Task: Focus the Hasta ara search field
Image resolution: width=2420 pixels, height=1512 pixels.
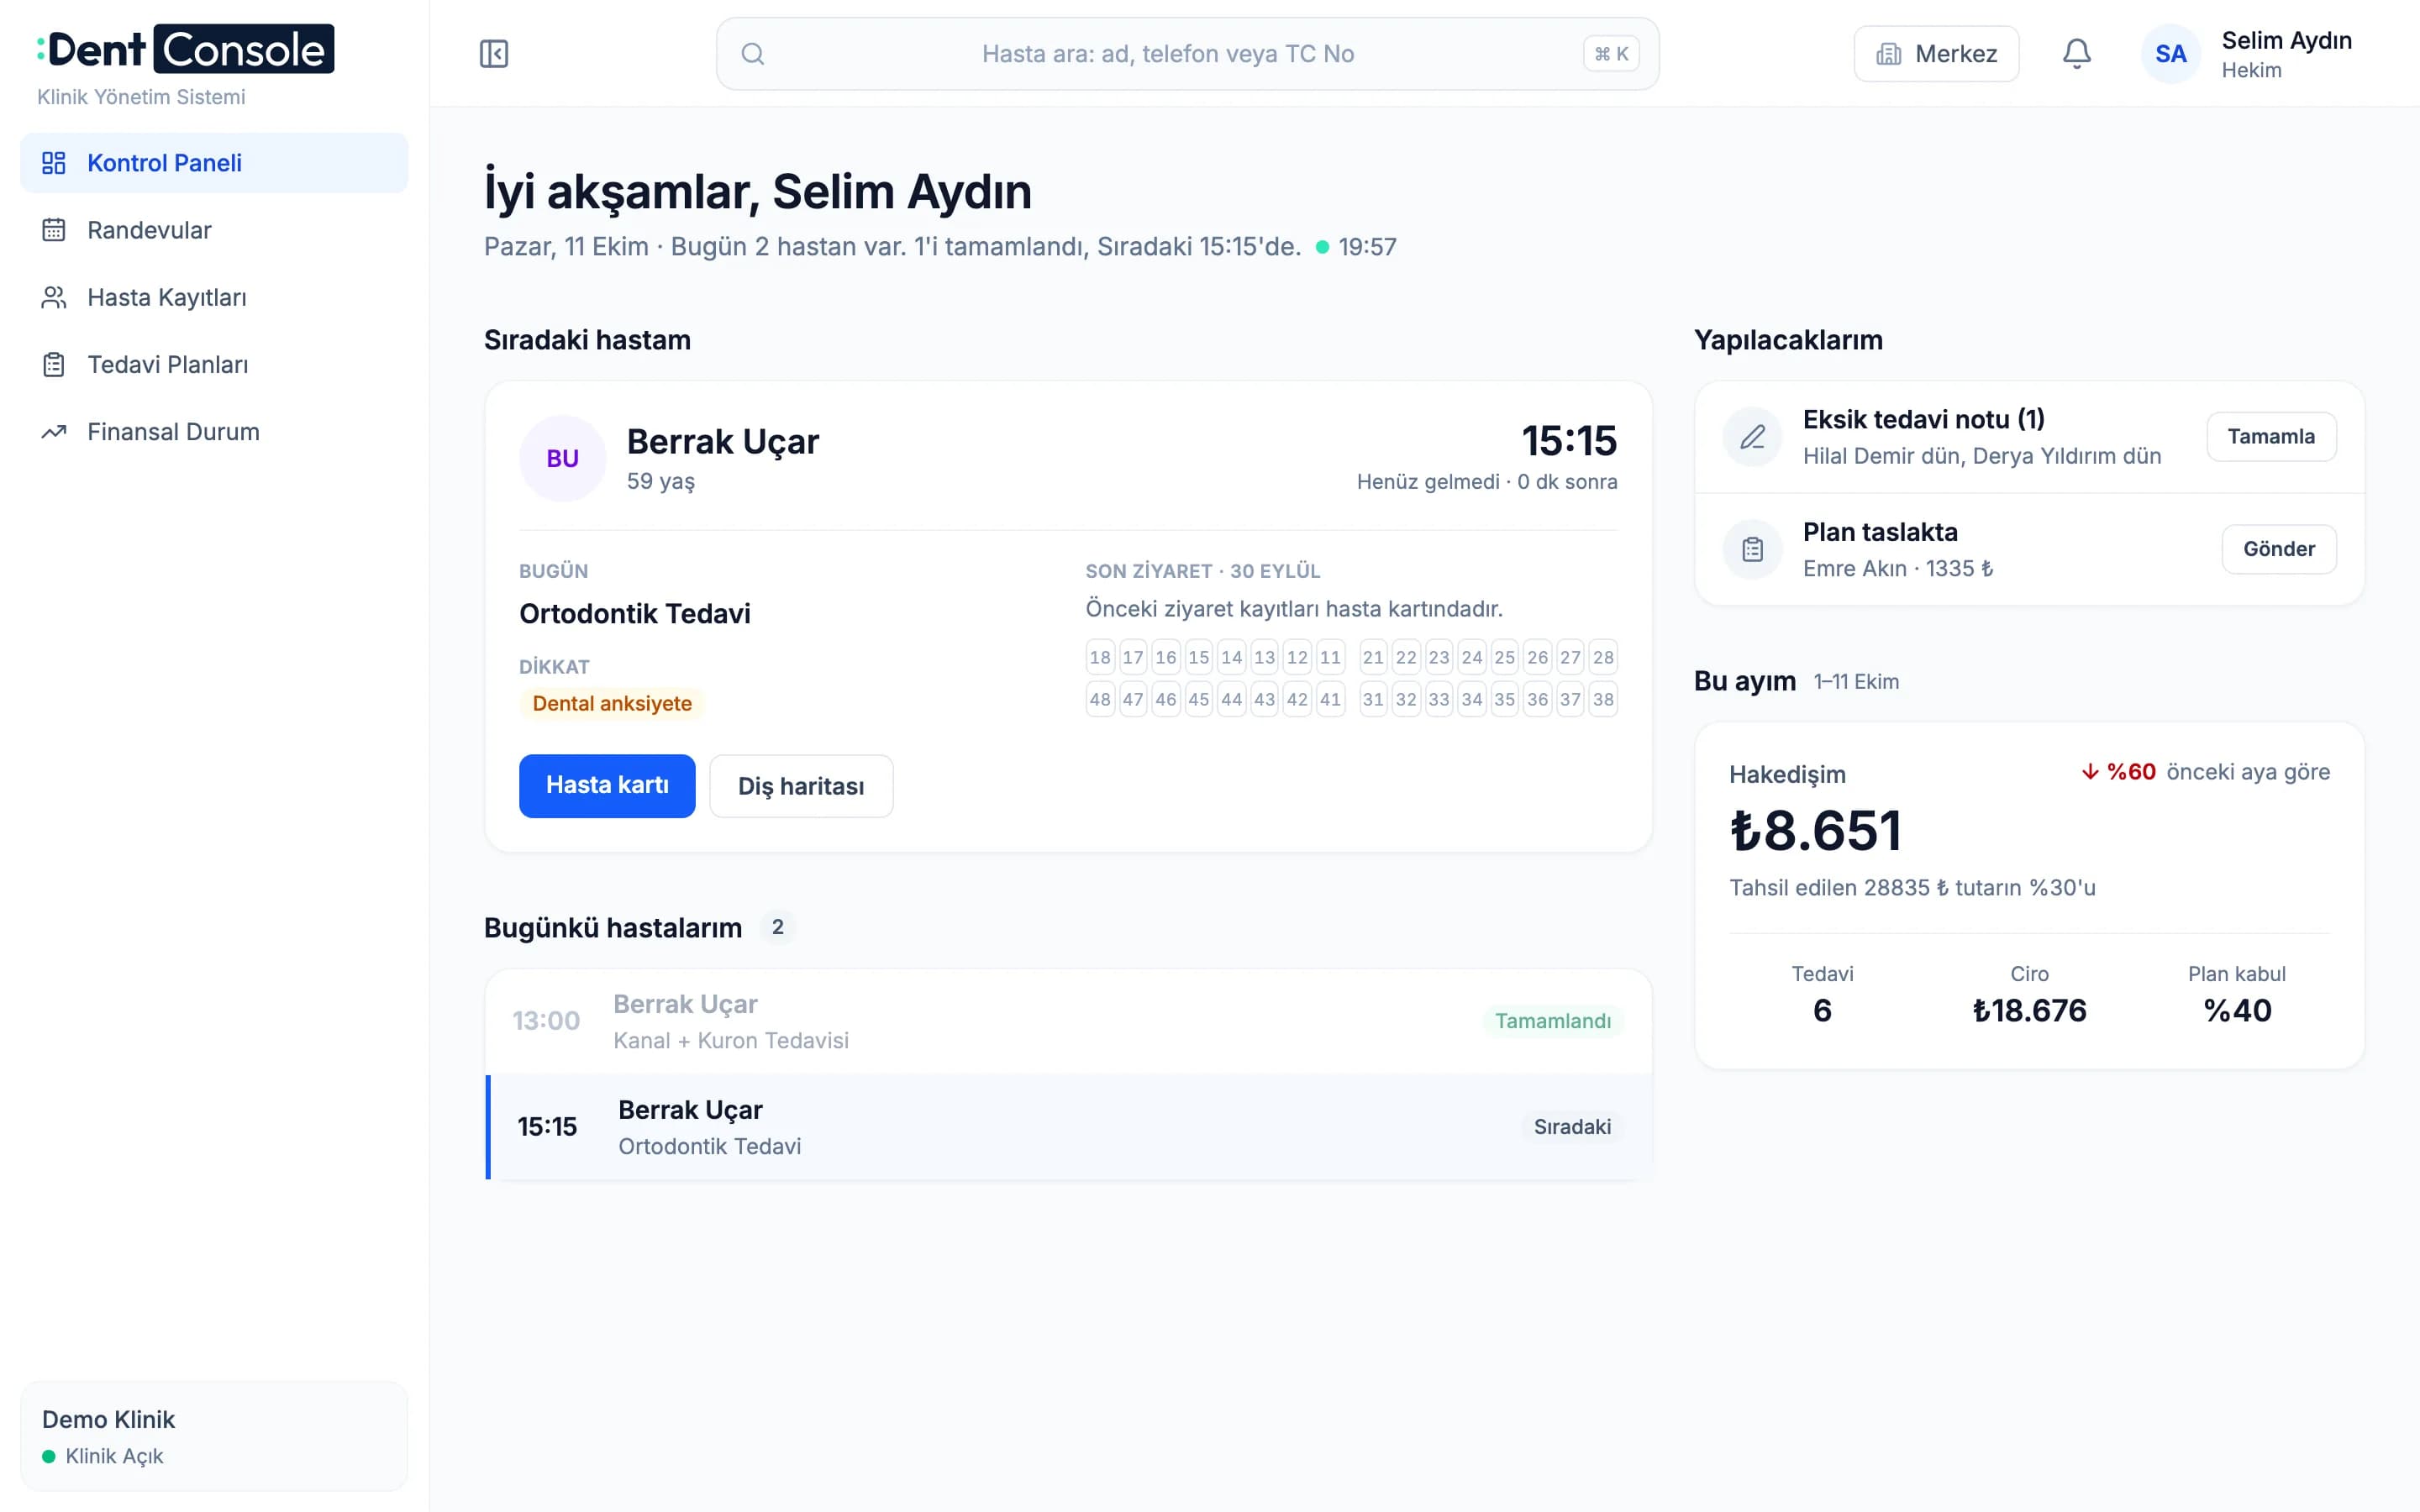Action: click(x=1188, y=54)
